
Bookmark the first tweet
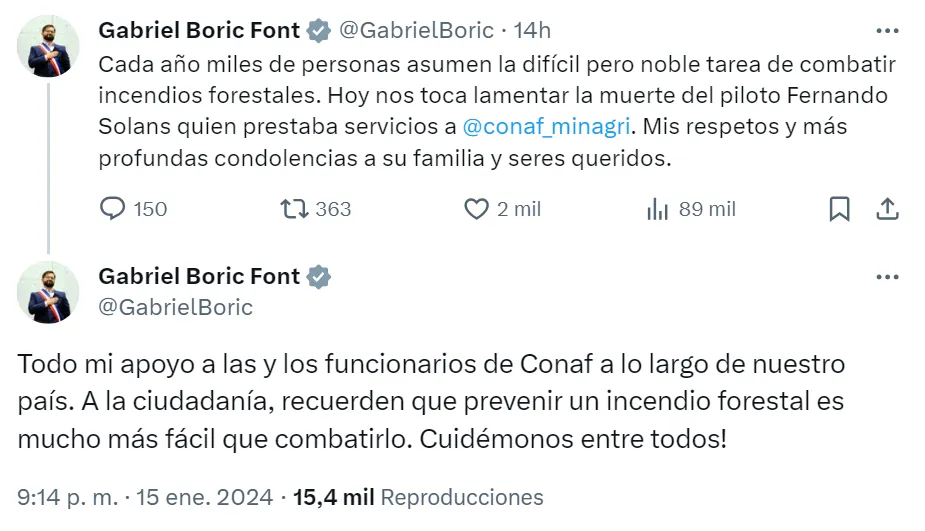click(x=840, y=209)
